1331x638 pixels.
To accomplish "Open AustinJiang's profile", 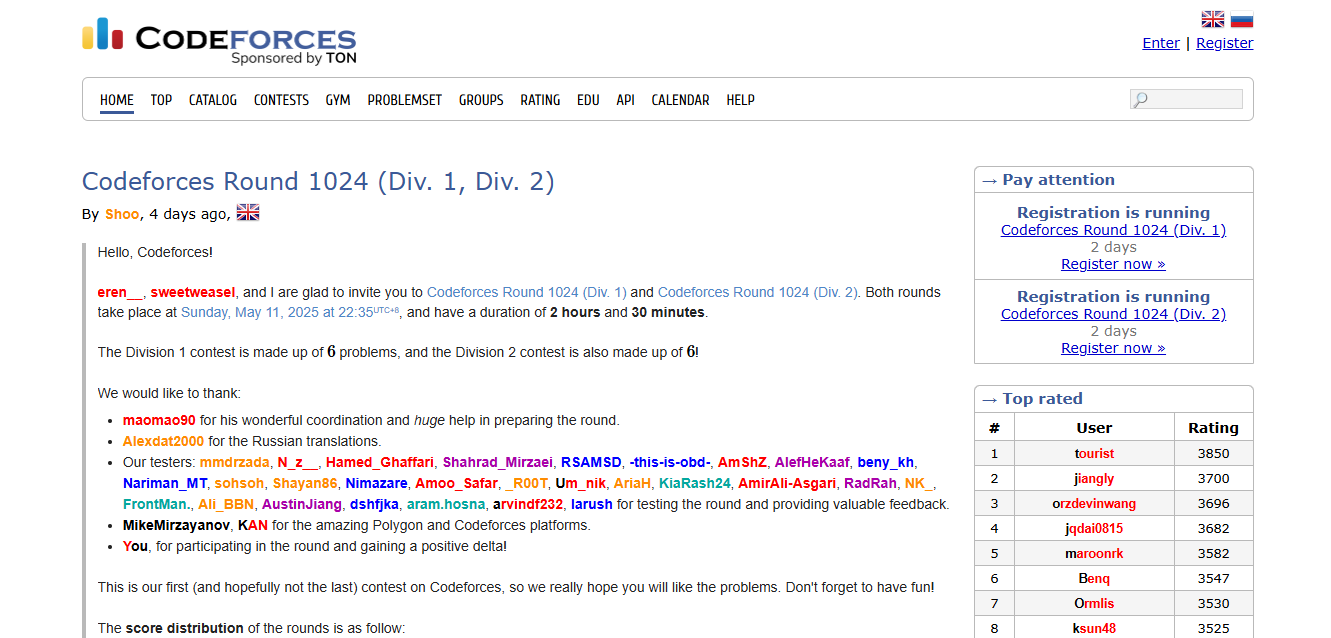I will click(x=302, y=504).
